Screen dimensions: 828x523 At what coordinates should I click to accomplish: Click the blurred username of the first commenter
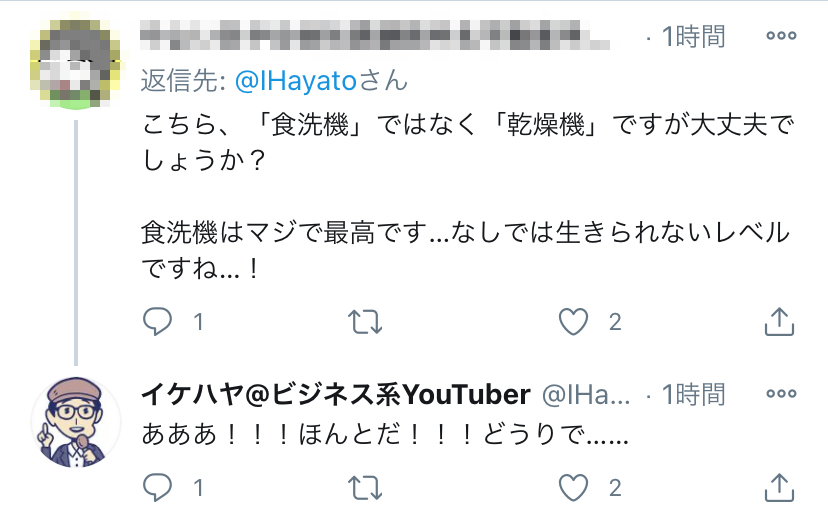375,37
